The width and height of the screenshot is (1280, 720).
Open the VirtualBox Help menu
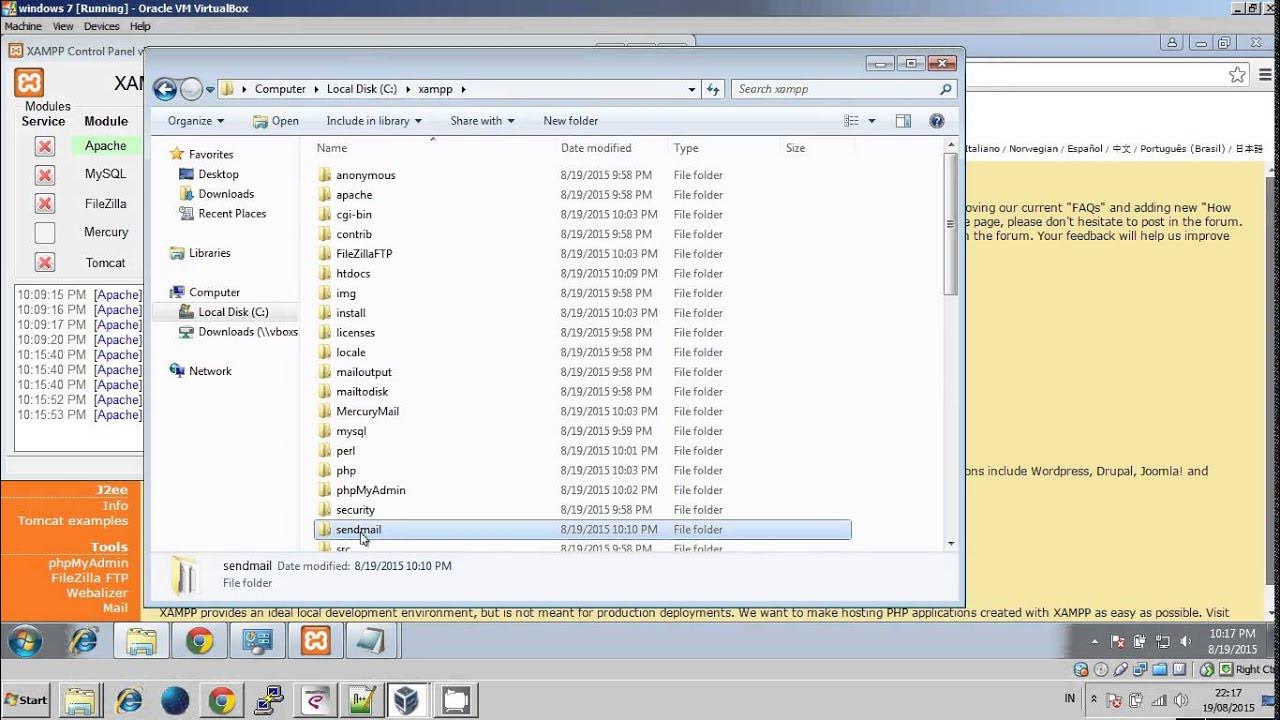point(140,26)
